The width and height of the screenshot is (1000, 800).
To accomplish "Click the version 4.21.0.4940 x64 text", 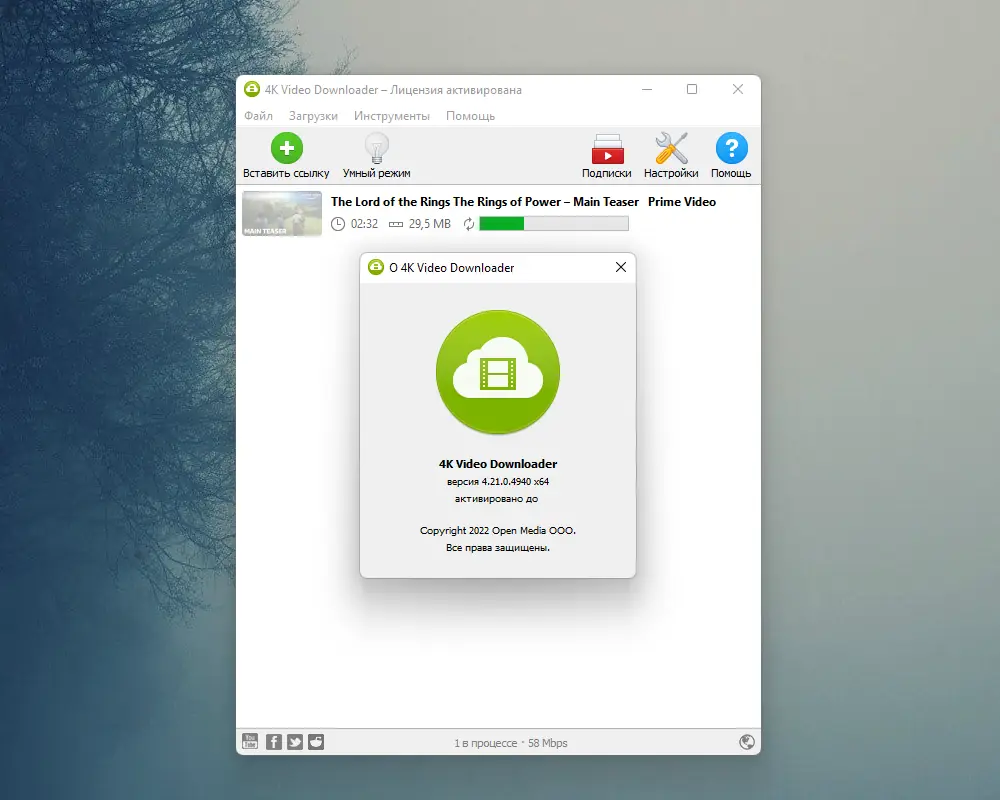I will pyautogui.click(x=498, y=482).
